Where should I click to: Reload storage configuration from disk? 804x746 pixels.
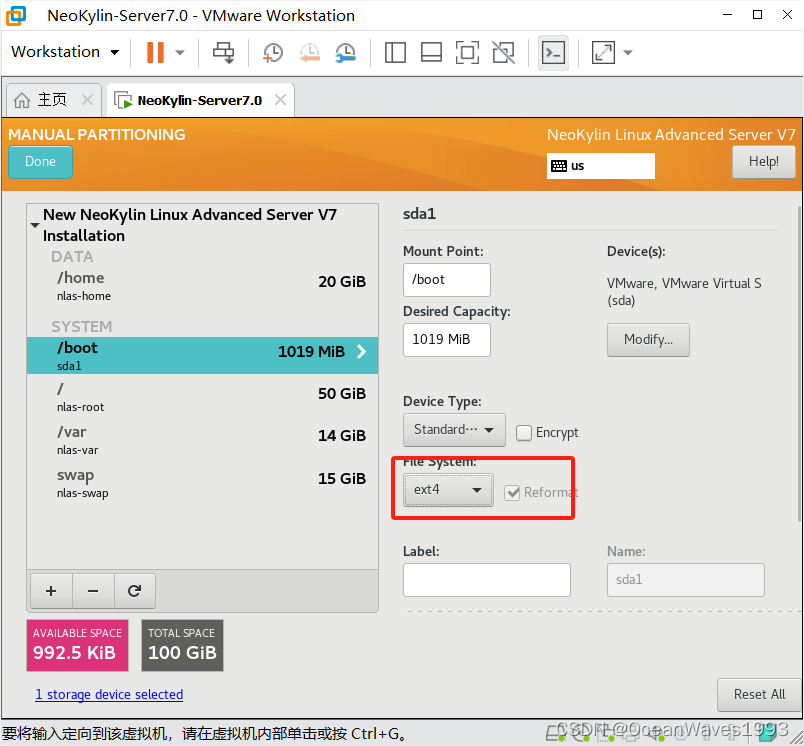point(135,591)
